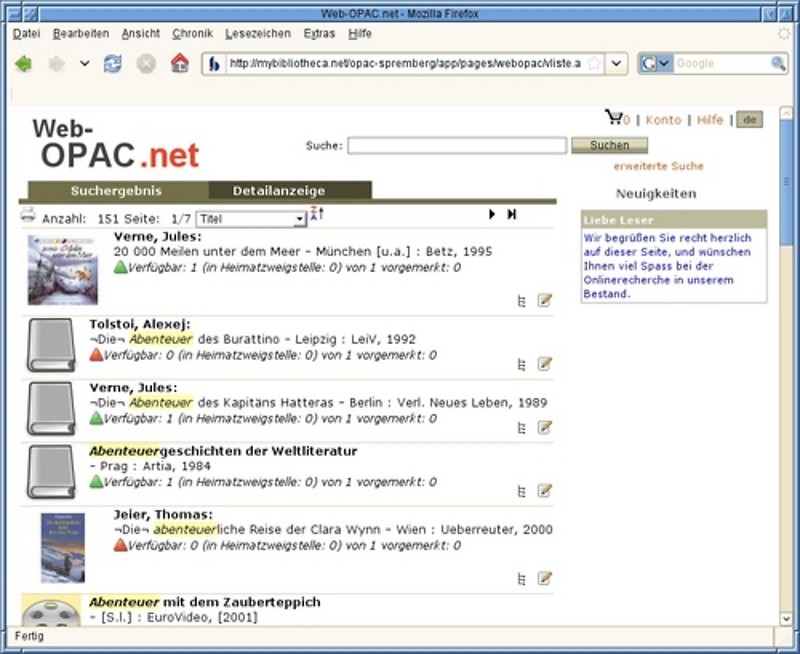Viewport: 800px width, 654px height.
Task: Open the Ansicht menu
Action: coord(141,34)
